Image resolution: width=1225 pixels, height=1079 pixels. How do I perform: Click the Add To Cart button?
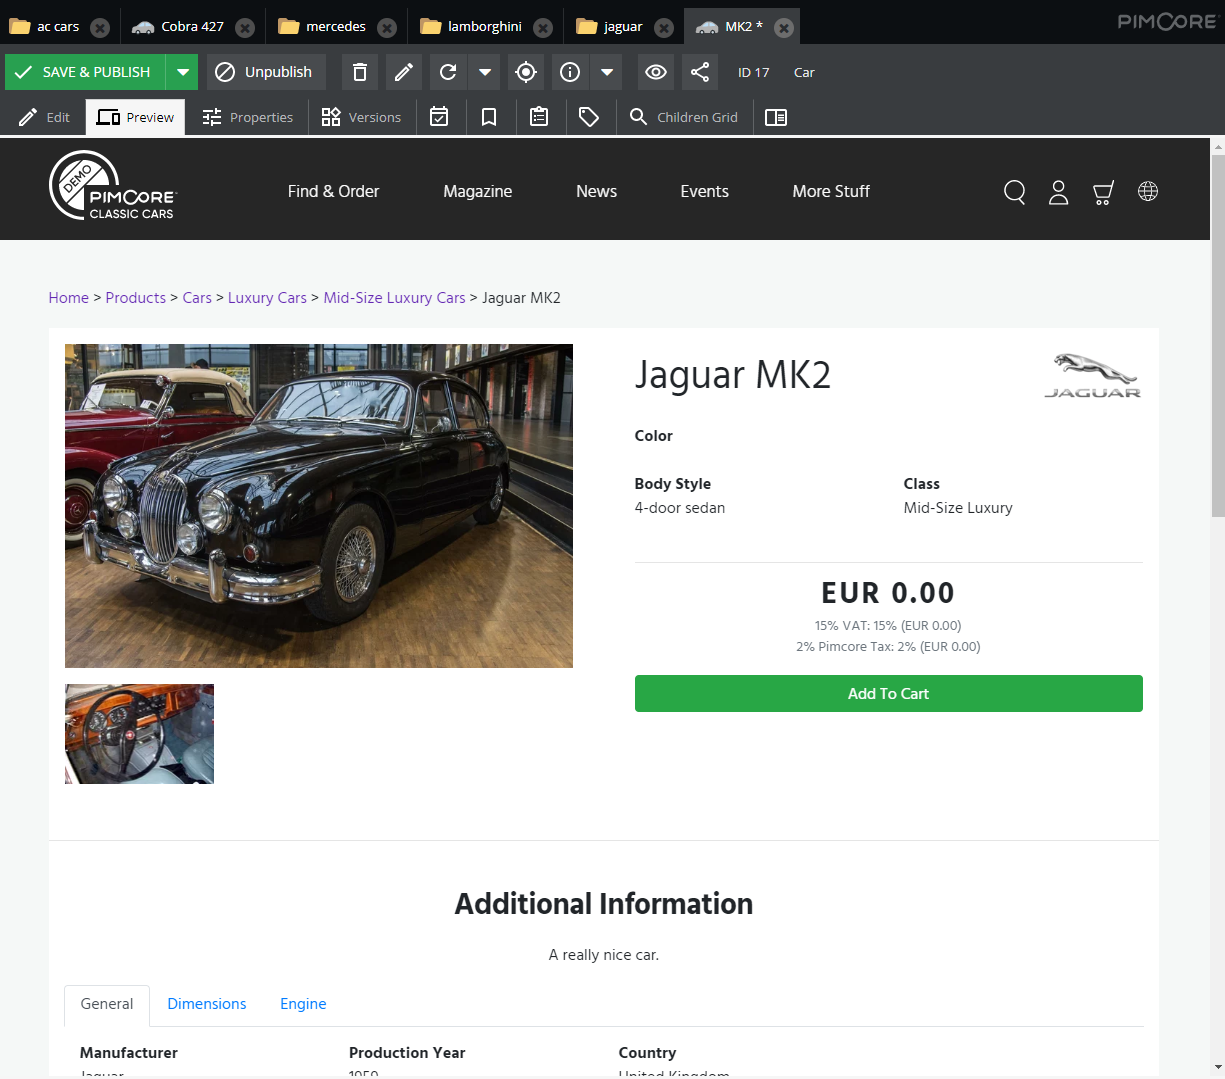point(889,694)
